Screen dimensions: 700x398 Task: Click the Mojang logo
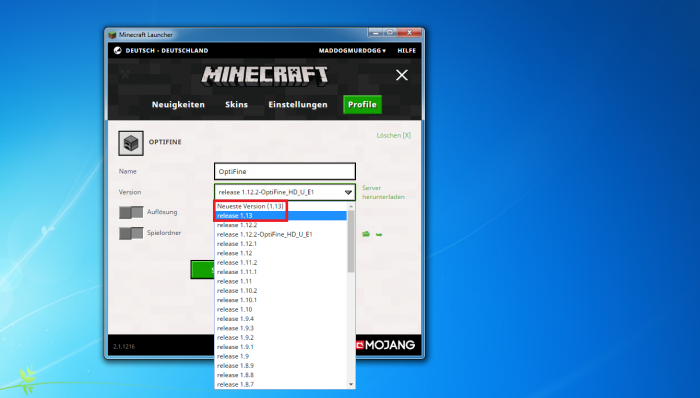[x=386, y=345]
